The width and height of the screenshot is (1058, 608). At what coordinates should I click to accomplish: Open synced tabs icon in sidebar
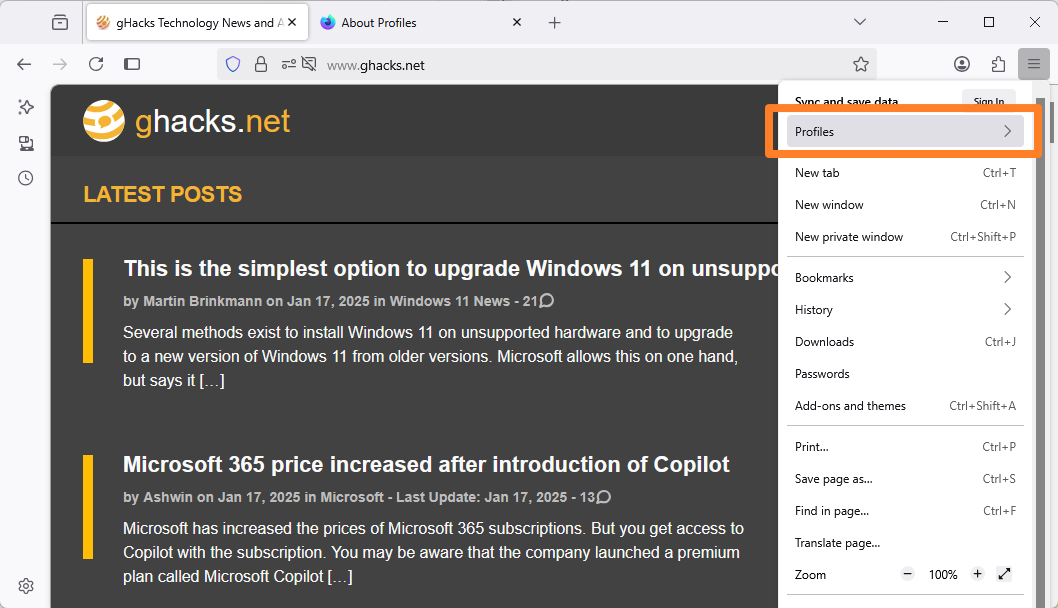[26, 143]
